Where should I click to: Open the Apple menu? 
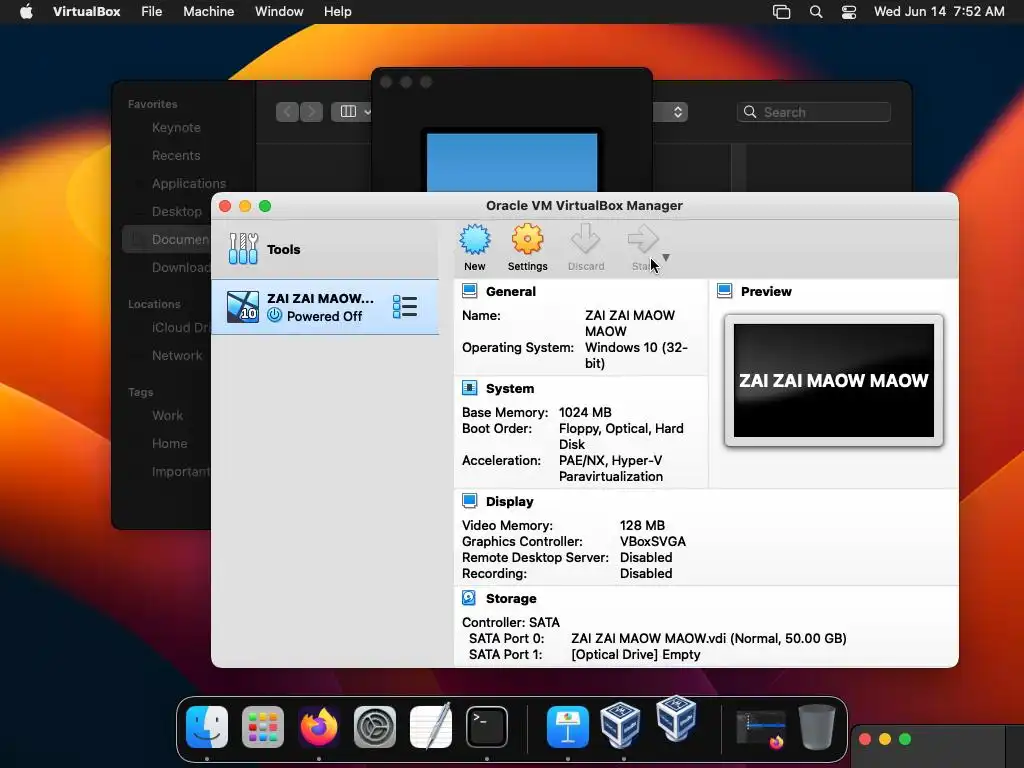click(26, 12)
